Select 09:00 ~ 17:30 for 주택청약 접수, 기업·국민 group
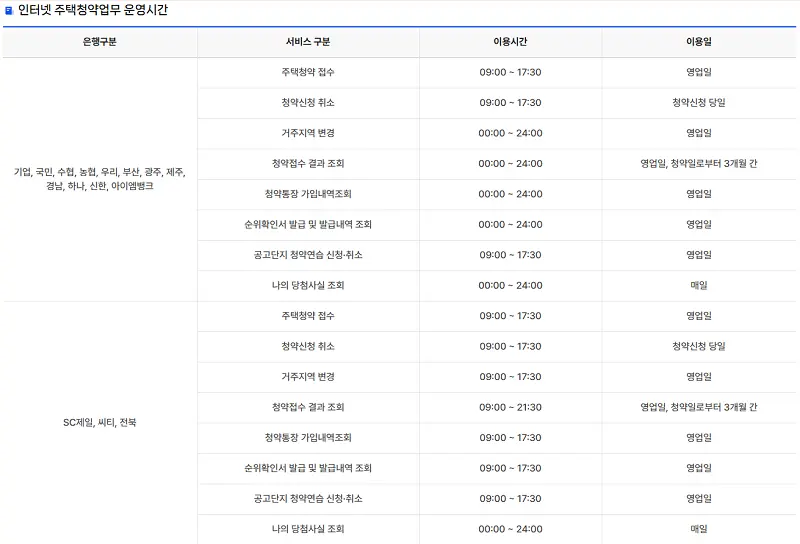This screenshot has height=544, width=800. tap(510, 72)
